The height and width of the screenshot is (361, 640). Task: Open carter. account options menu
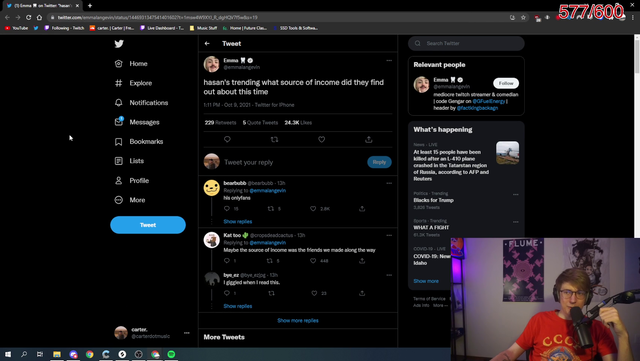pyautogui.click(x=187, y=333)
